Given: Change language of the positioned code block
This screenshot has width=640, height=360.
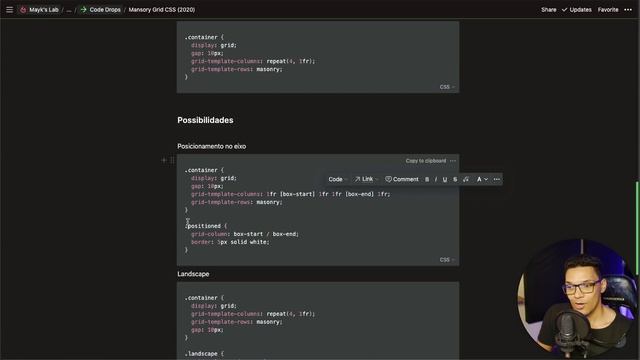Looking at the screenshot, I should [x=447, y=260].
